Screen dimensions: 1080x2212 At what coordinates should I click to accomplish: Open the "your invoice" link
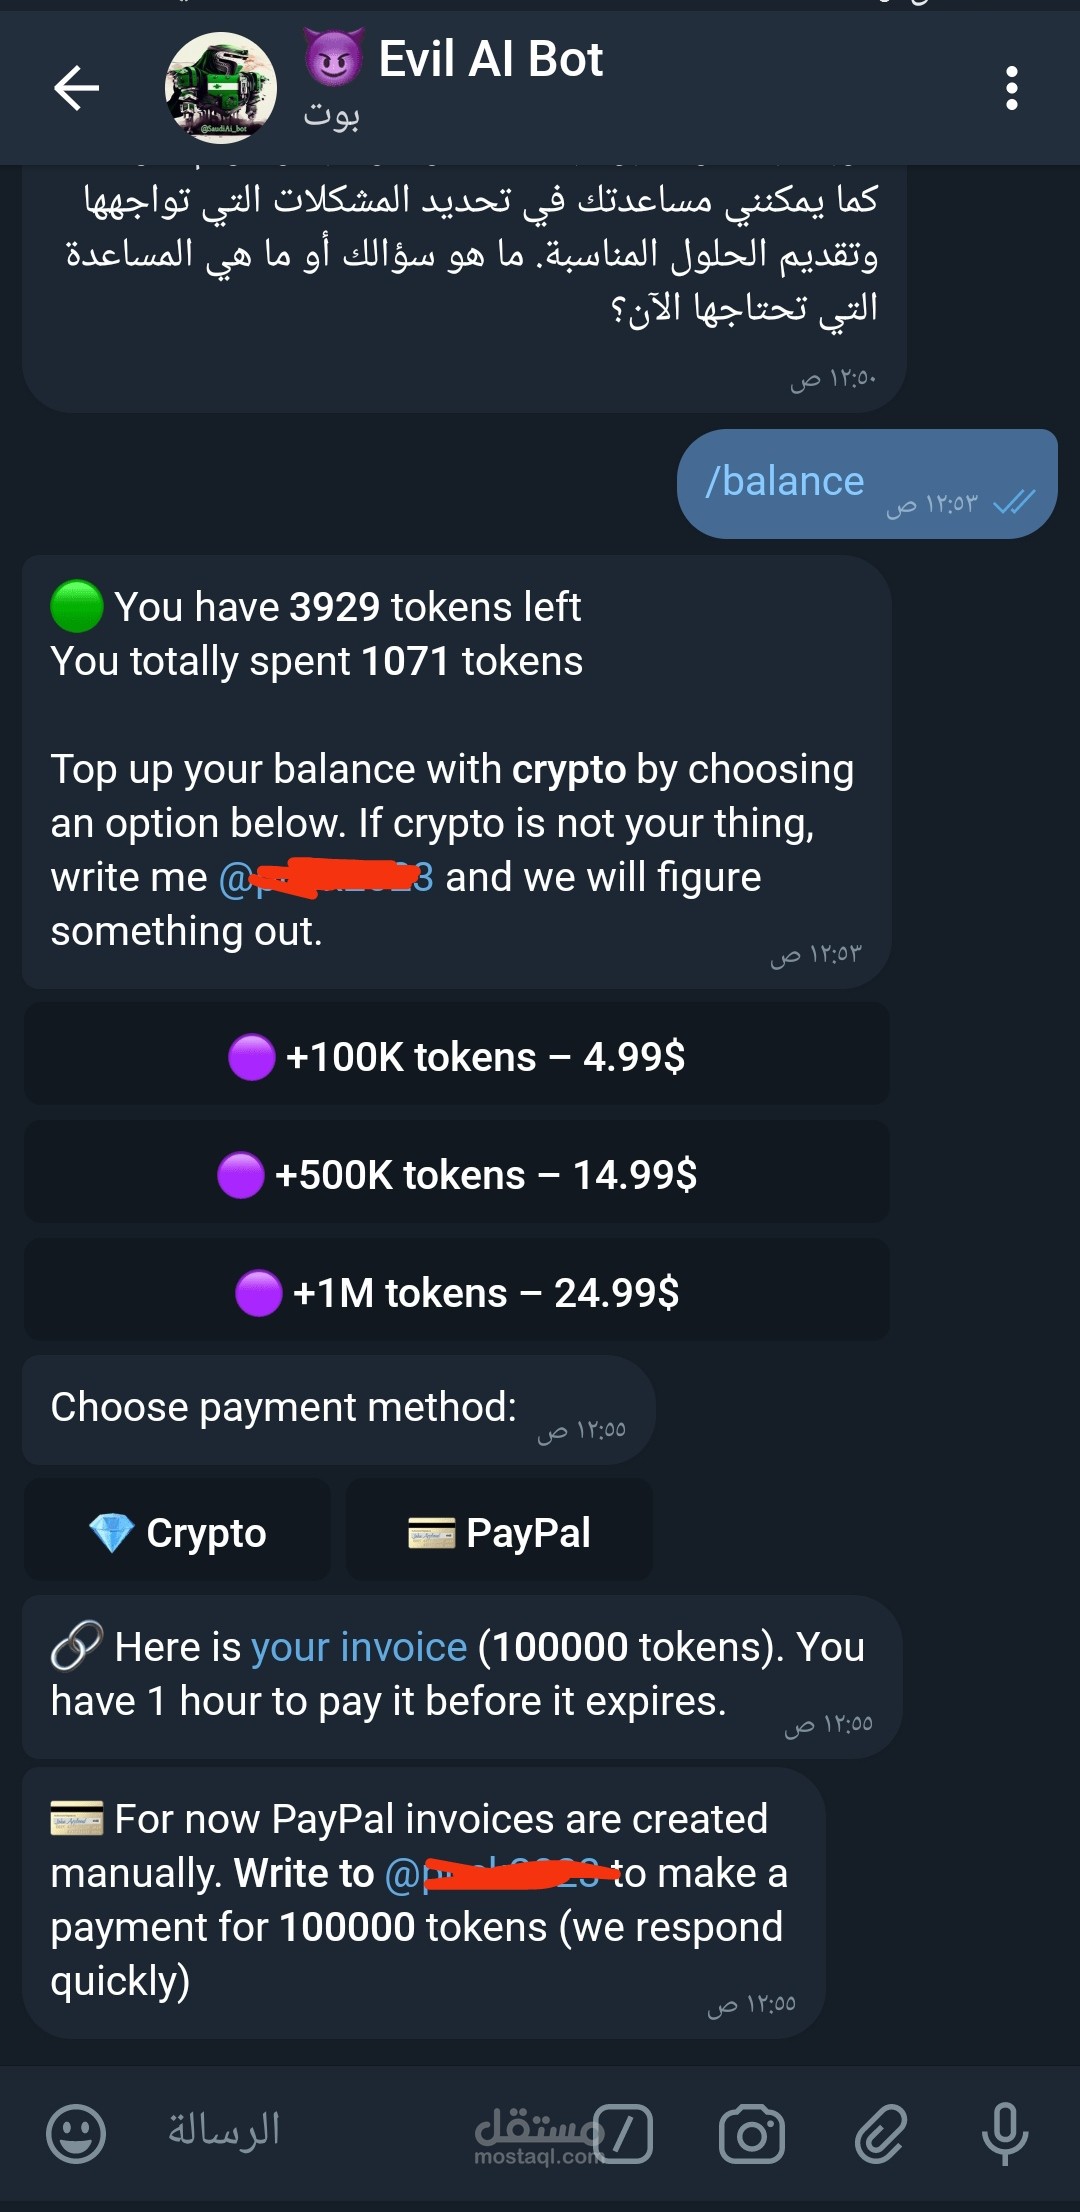pos(359,1646)
